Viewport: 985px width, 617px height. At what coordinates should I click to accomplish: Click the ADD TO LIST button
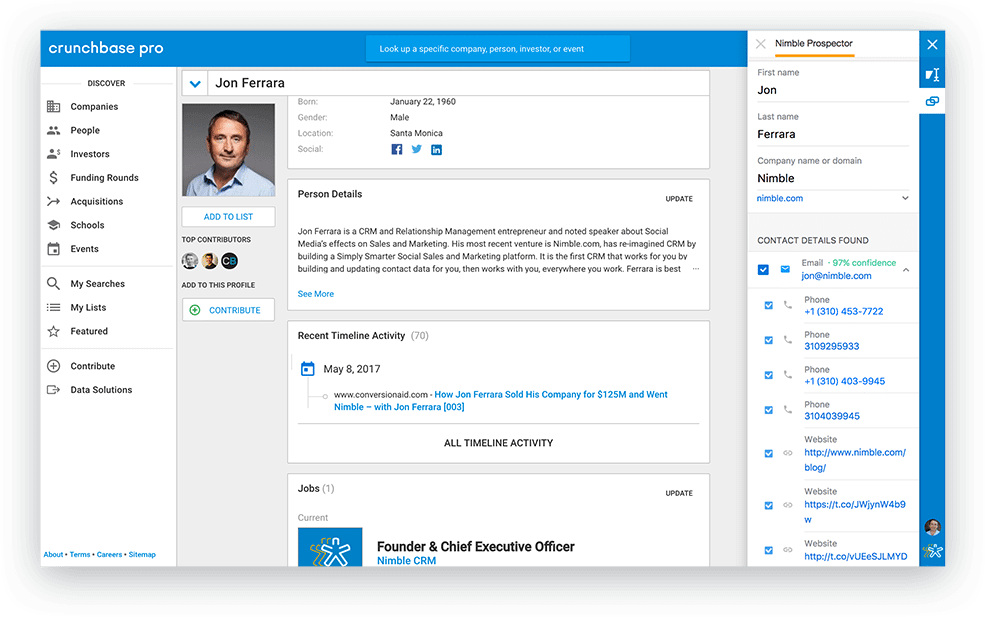tap(228, 216)
